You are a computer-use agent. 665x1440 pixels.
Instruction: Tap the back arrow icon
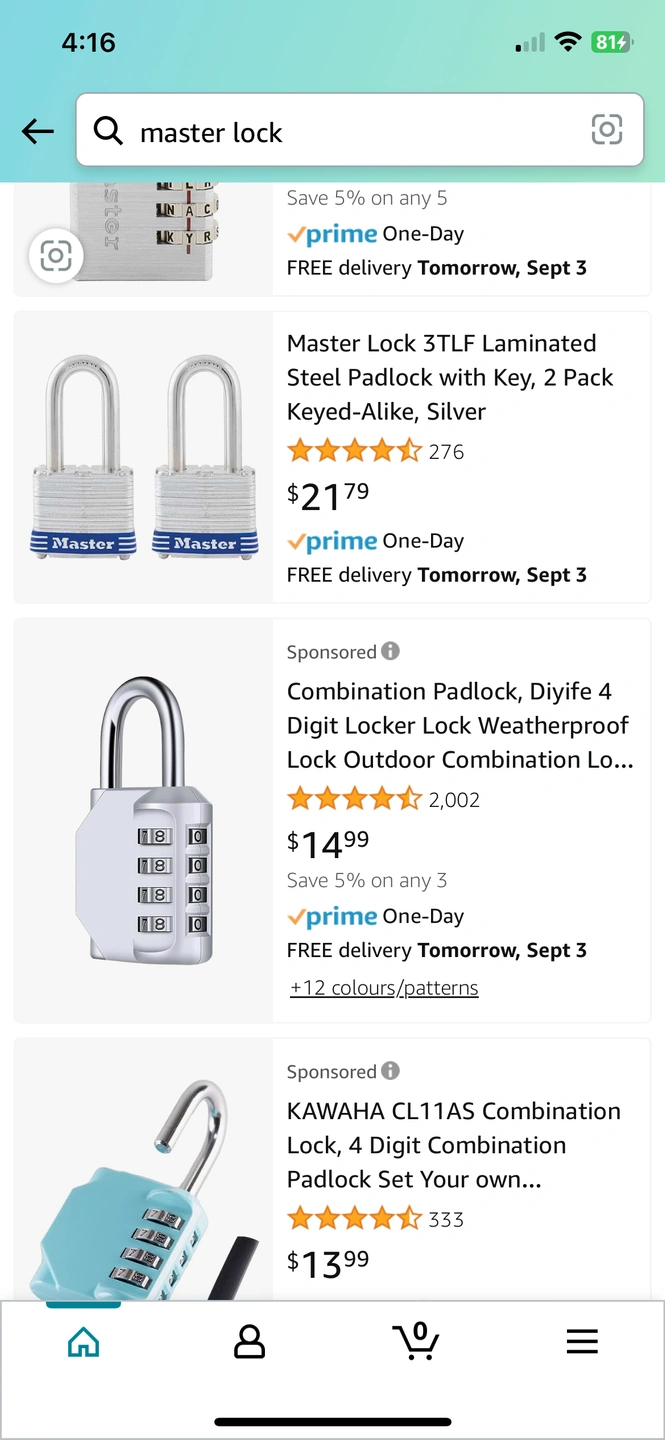point(38,131)
